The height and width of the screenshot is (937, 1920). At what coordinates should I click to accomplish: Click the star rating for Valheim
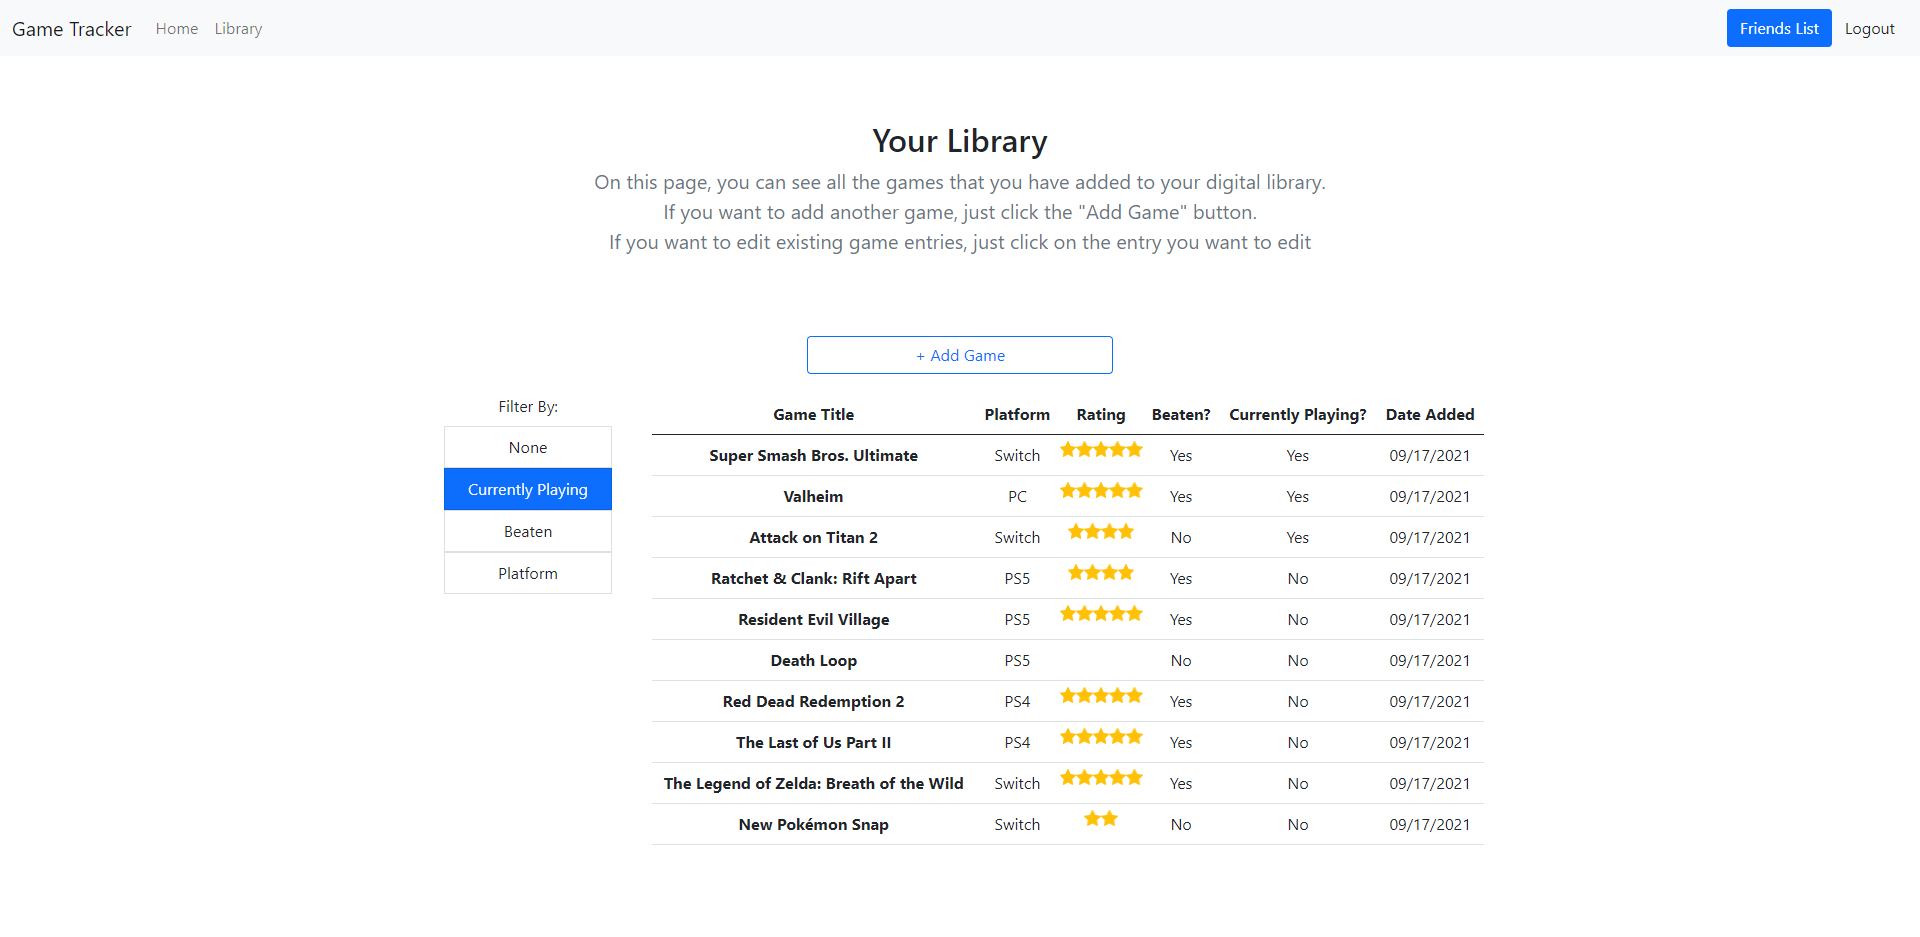coord(1100,491)
